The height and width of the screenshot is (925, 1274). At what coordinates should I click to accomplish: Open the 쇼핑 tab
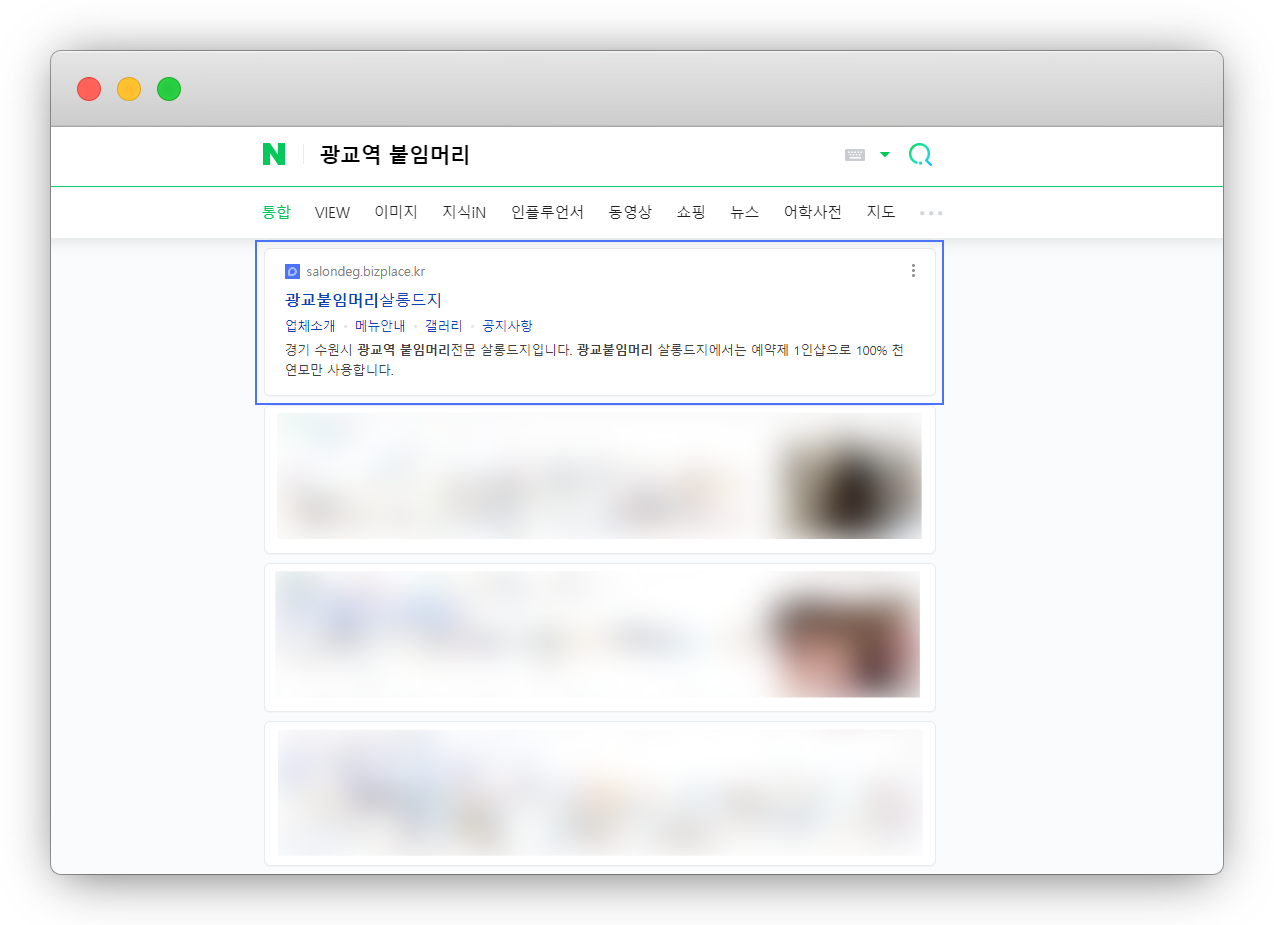691,212
